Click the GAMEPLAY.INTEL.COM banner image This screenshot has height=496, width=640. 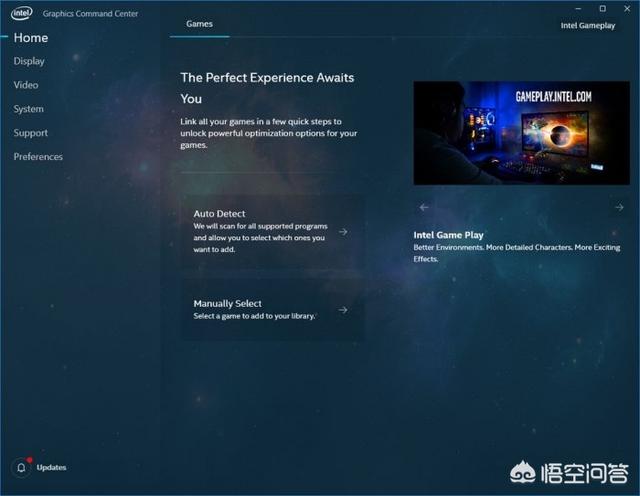coord(522,133)
